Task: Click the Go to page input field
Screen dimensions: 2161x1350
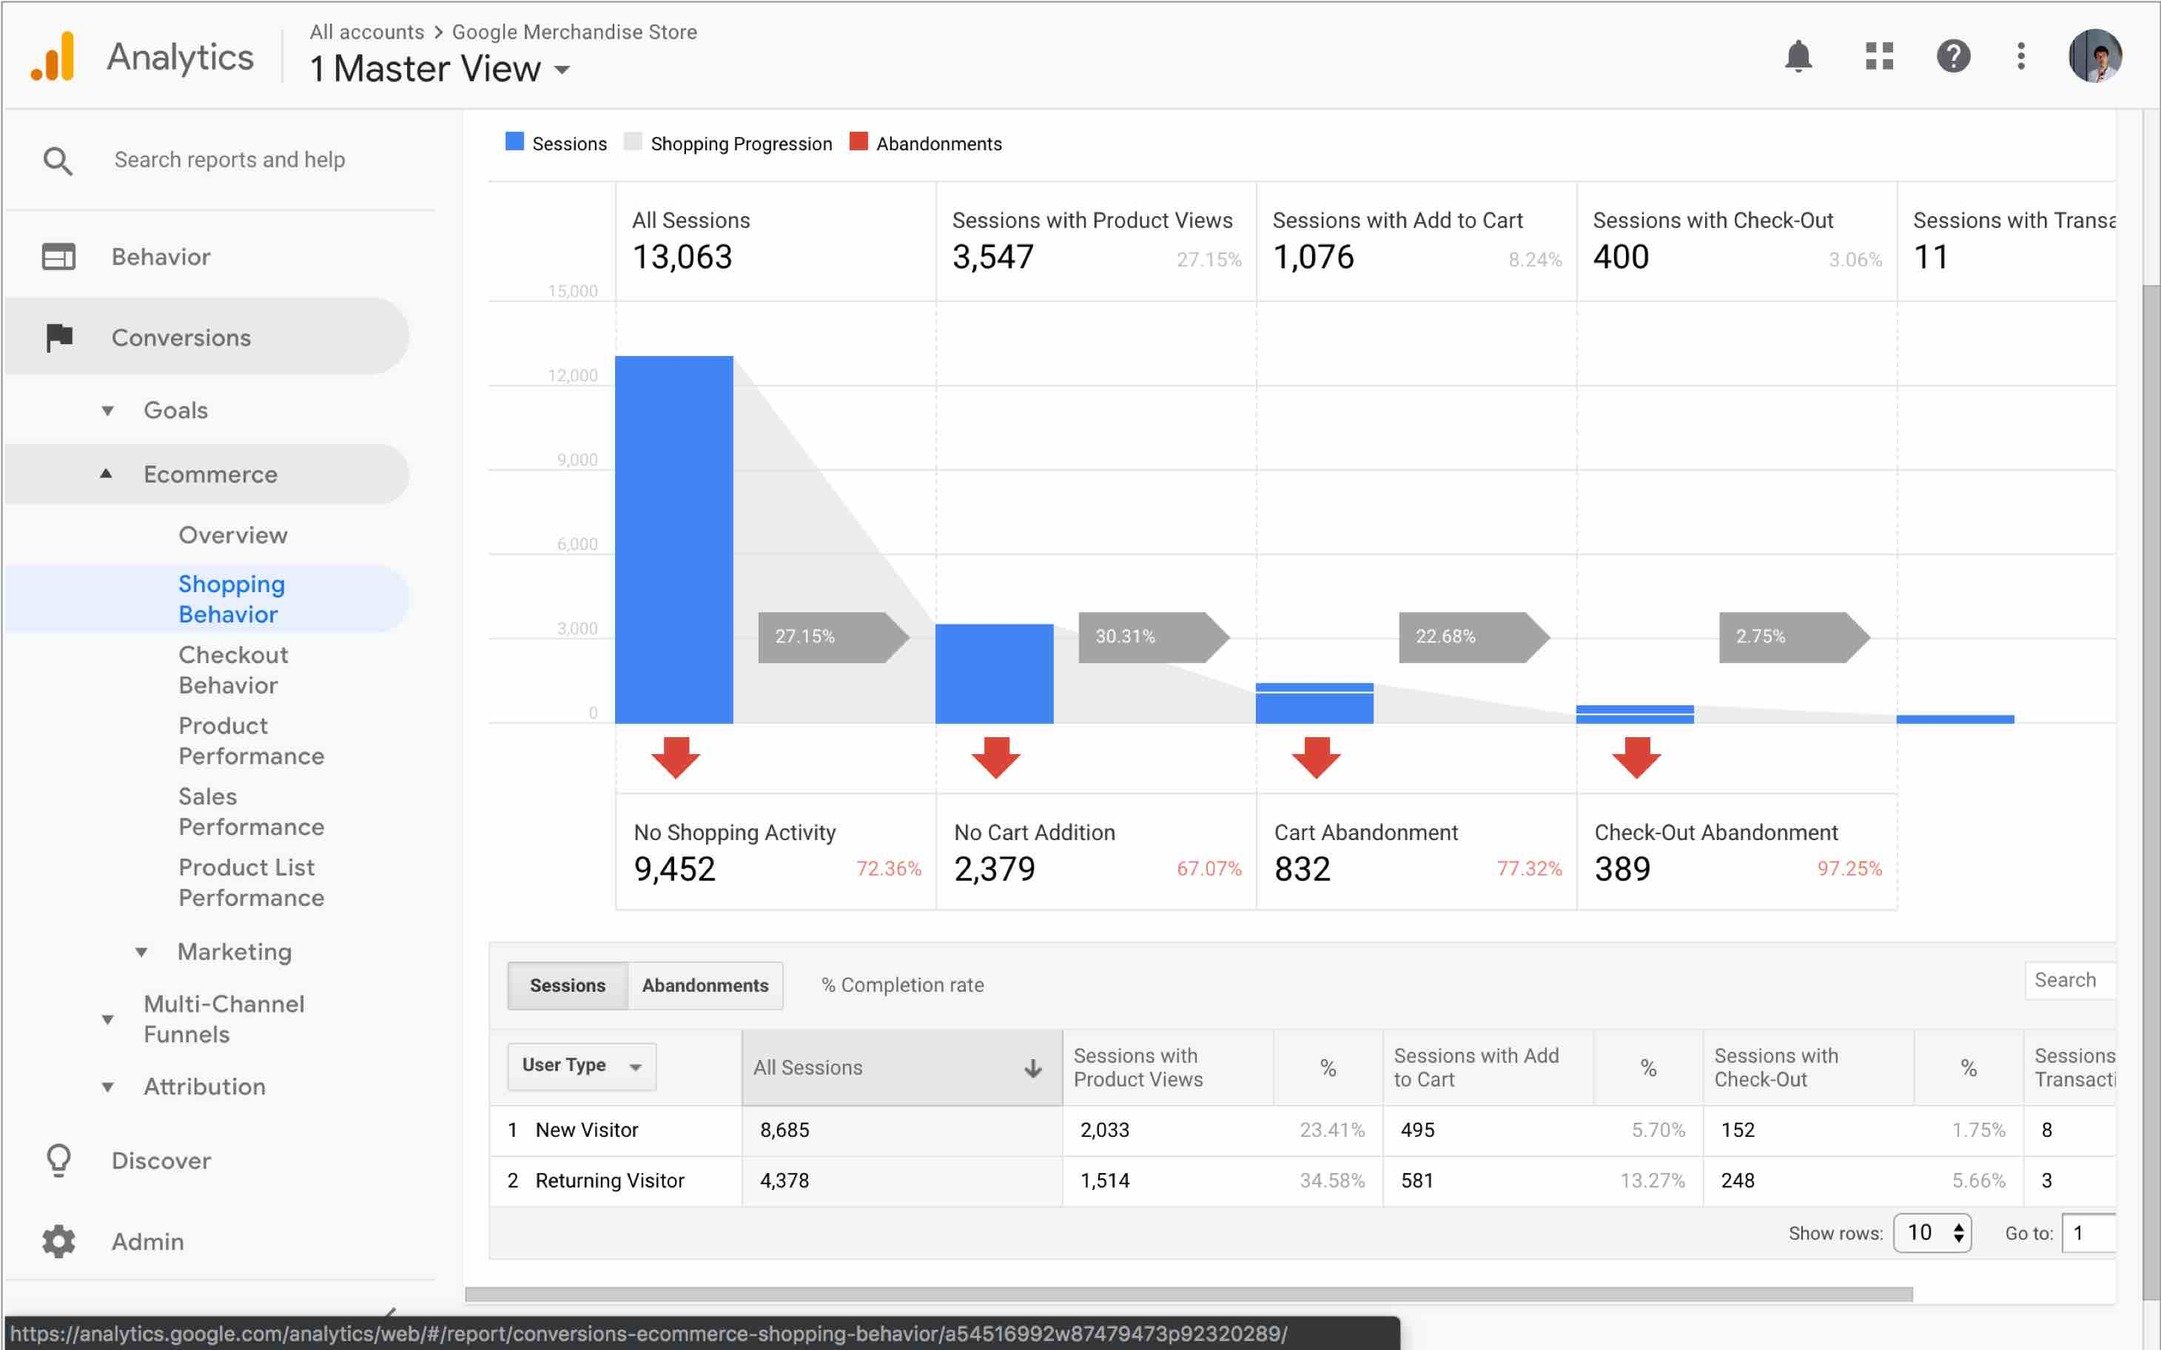Action: (2090, 1233)
